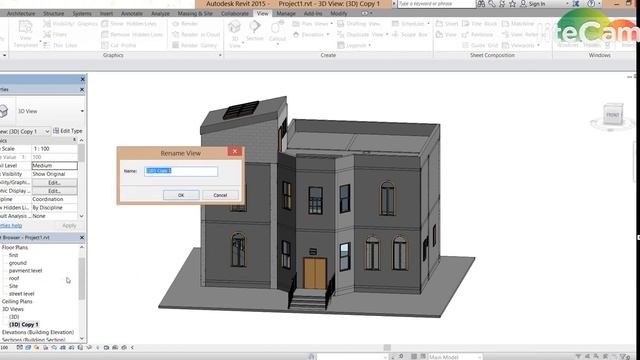This screenshot has height=360, width=640.
Task: Switch to the Modify ribbon tab
Action: point(338,13)
